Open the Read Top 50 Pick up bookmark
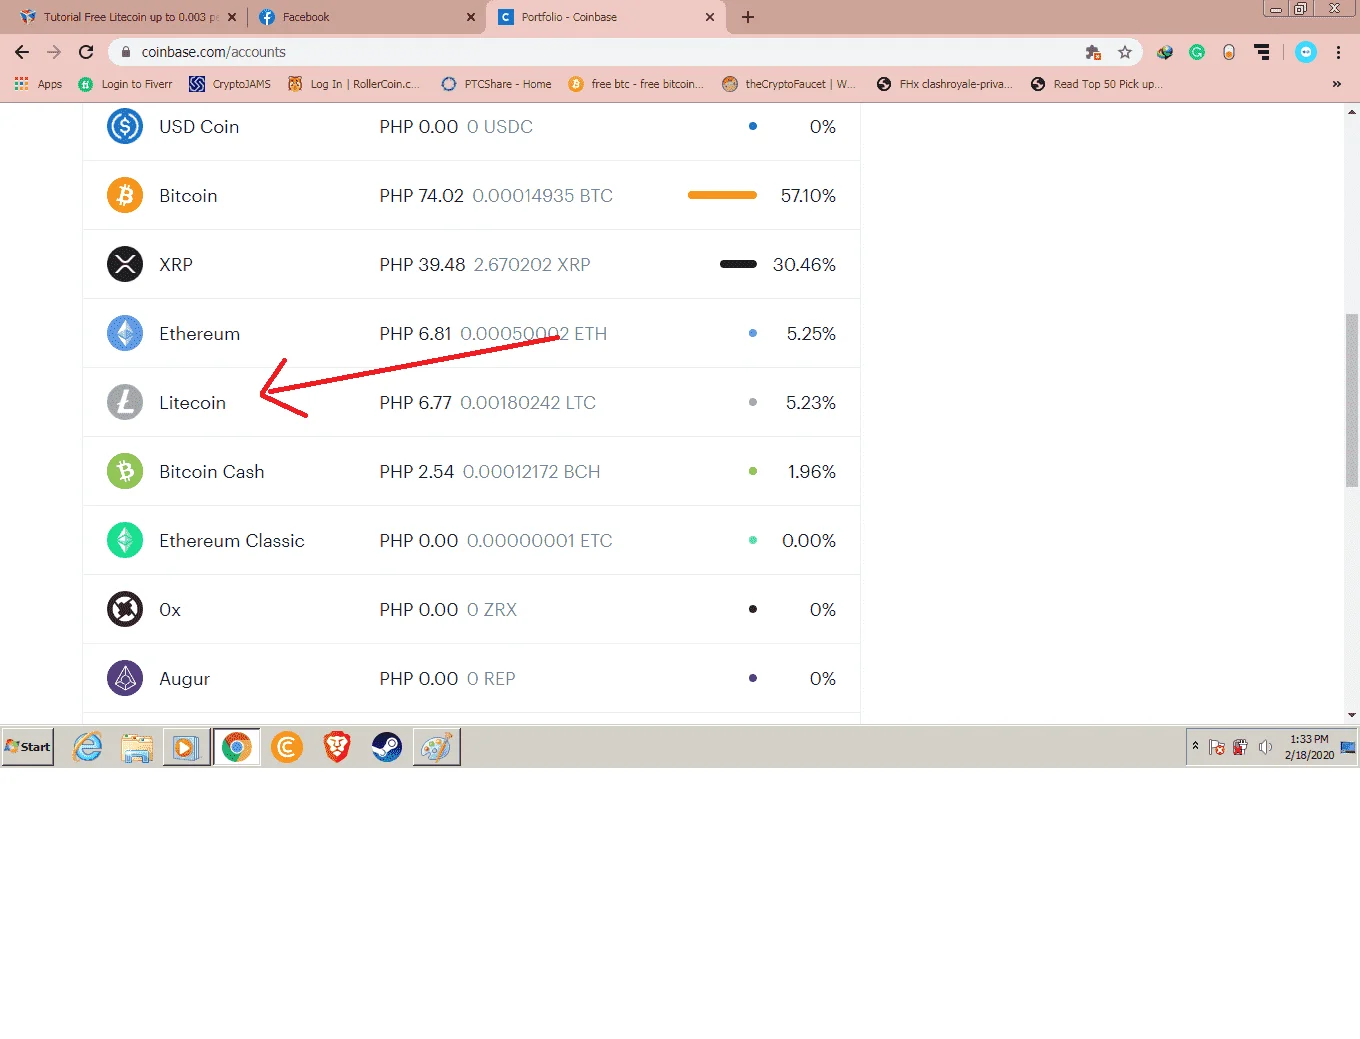Viewport: 1360px width, 1039px height. [x=1096, y=84]
